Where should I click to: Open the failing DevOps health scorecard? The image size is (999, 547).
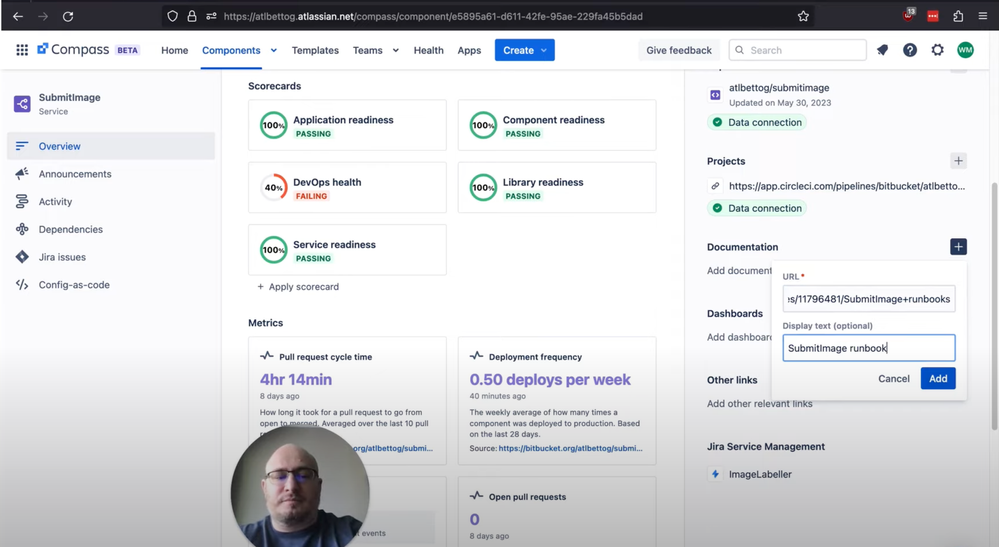click(x=347, y=187)
